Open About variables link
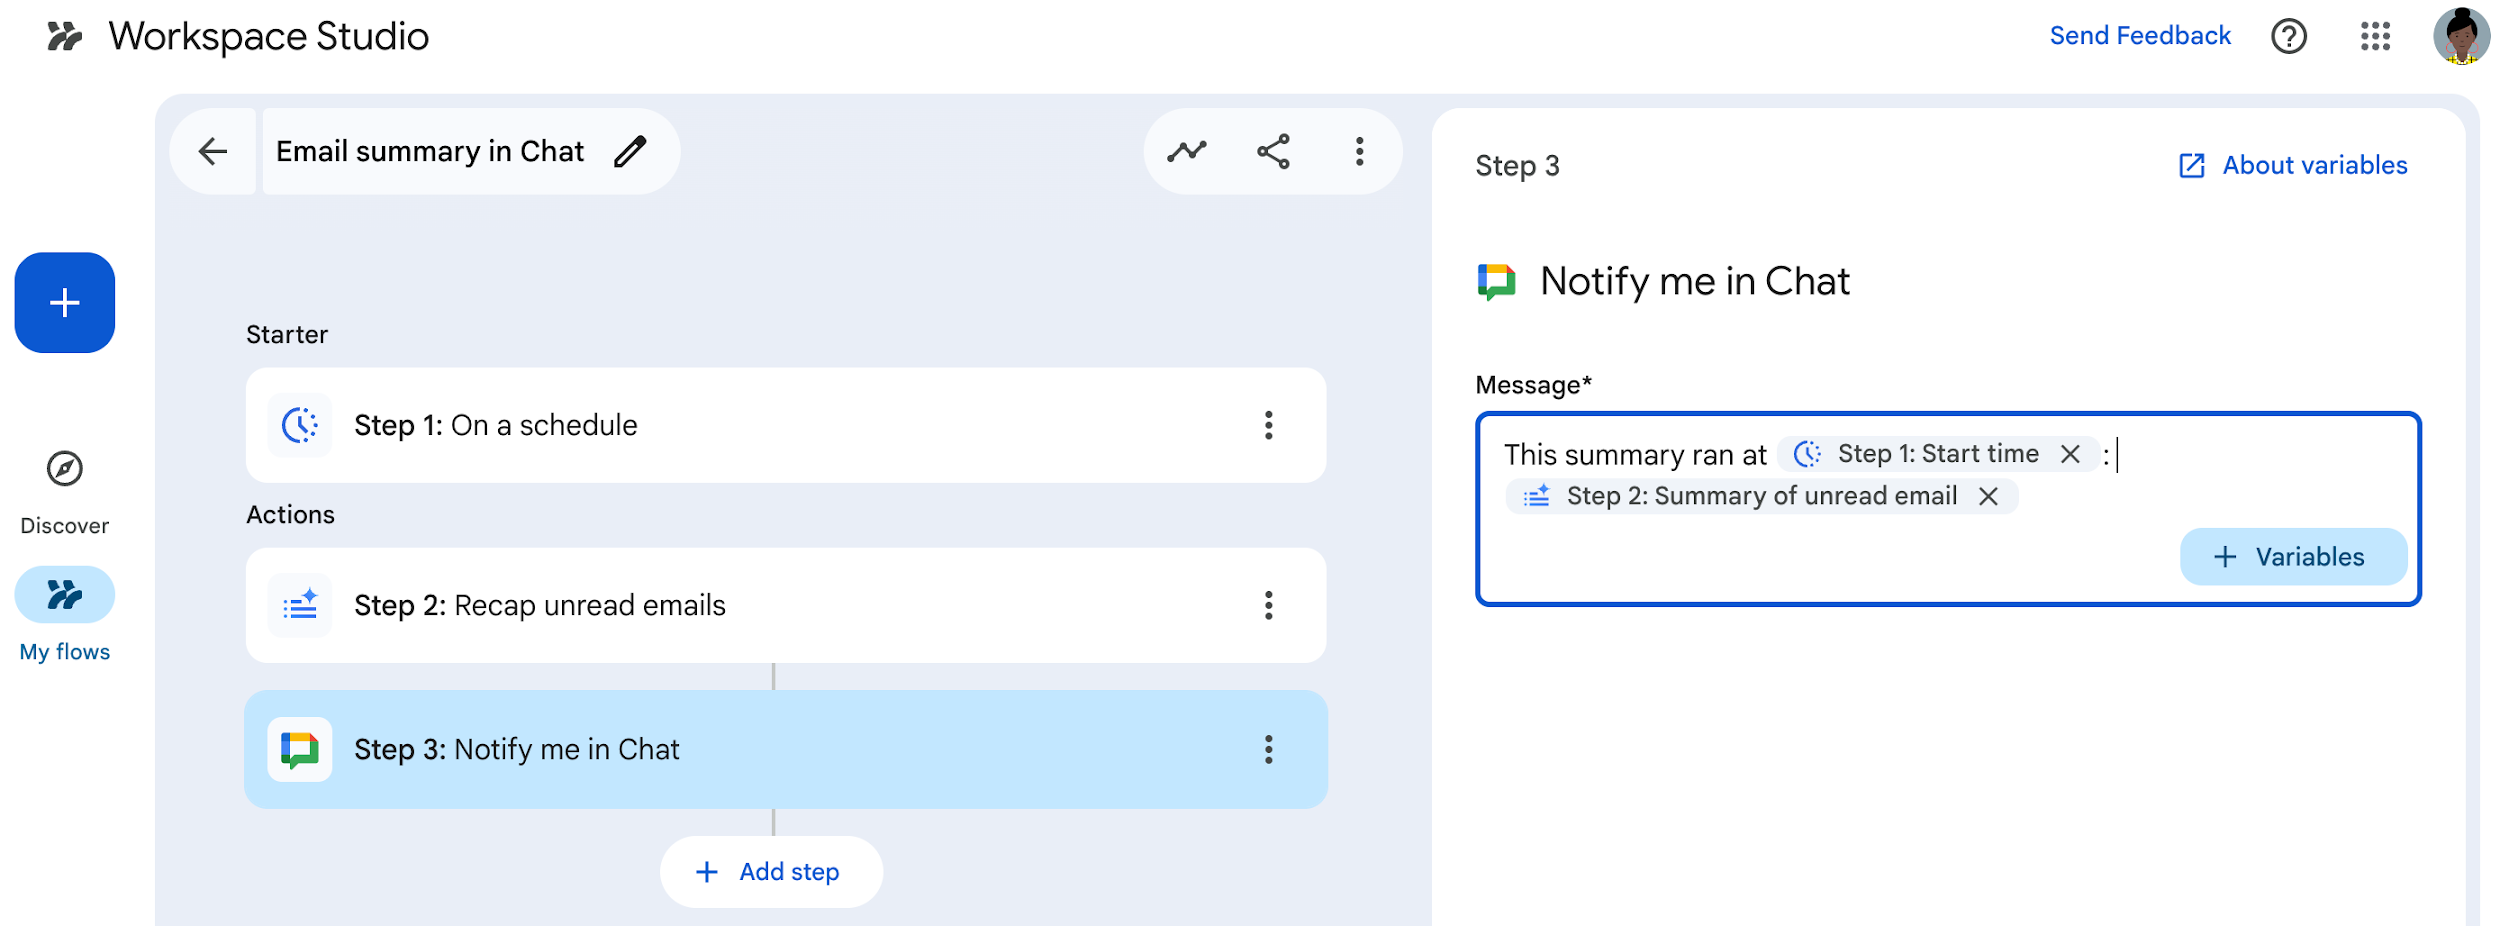The height and width of the screenshot is (926, 2500). pos(2314,166)
